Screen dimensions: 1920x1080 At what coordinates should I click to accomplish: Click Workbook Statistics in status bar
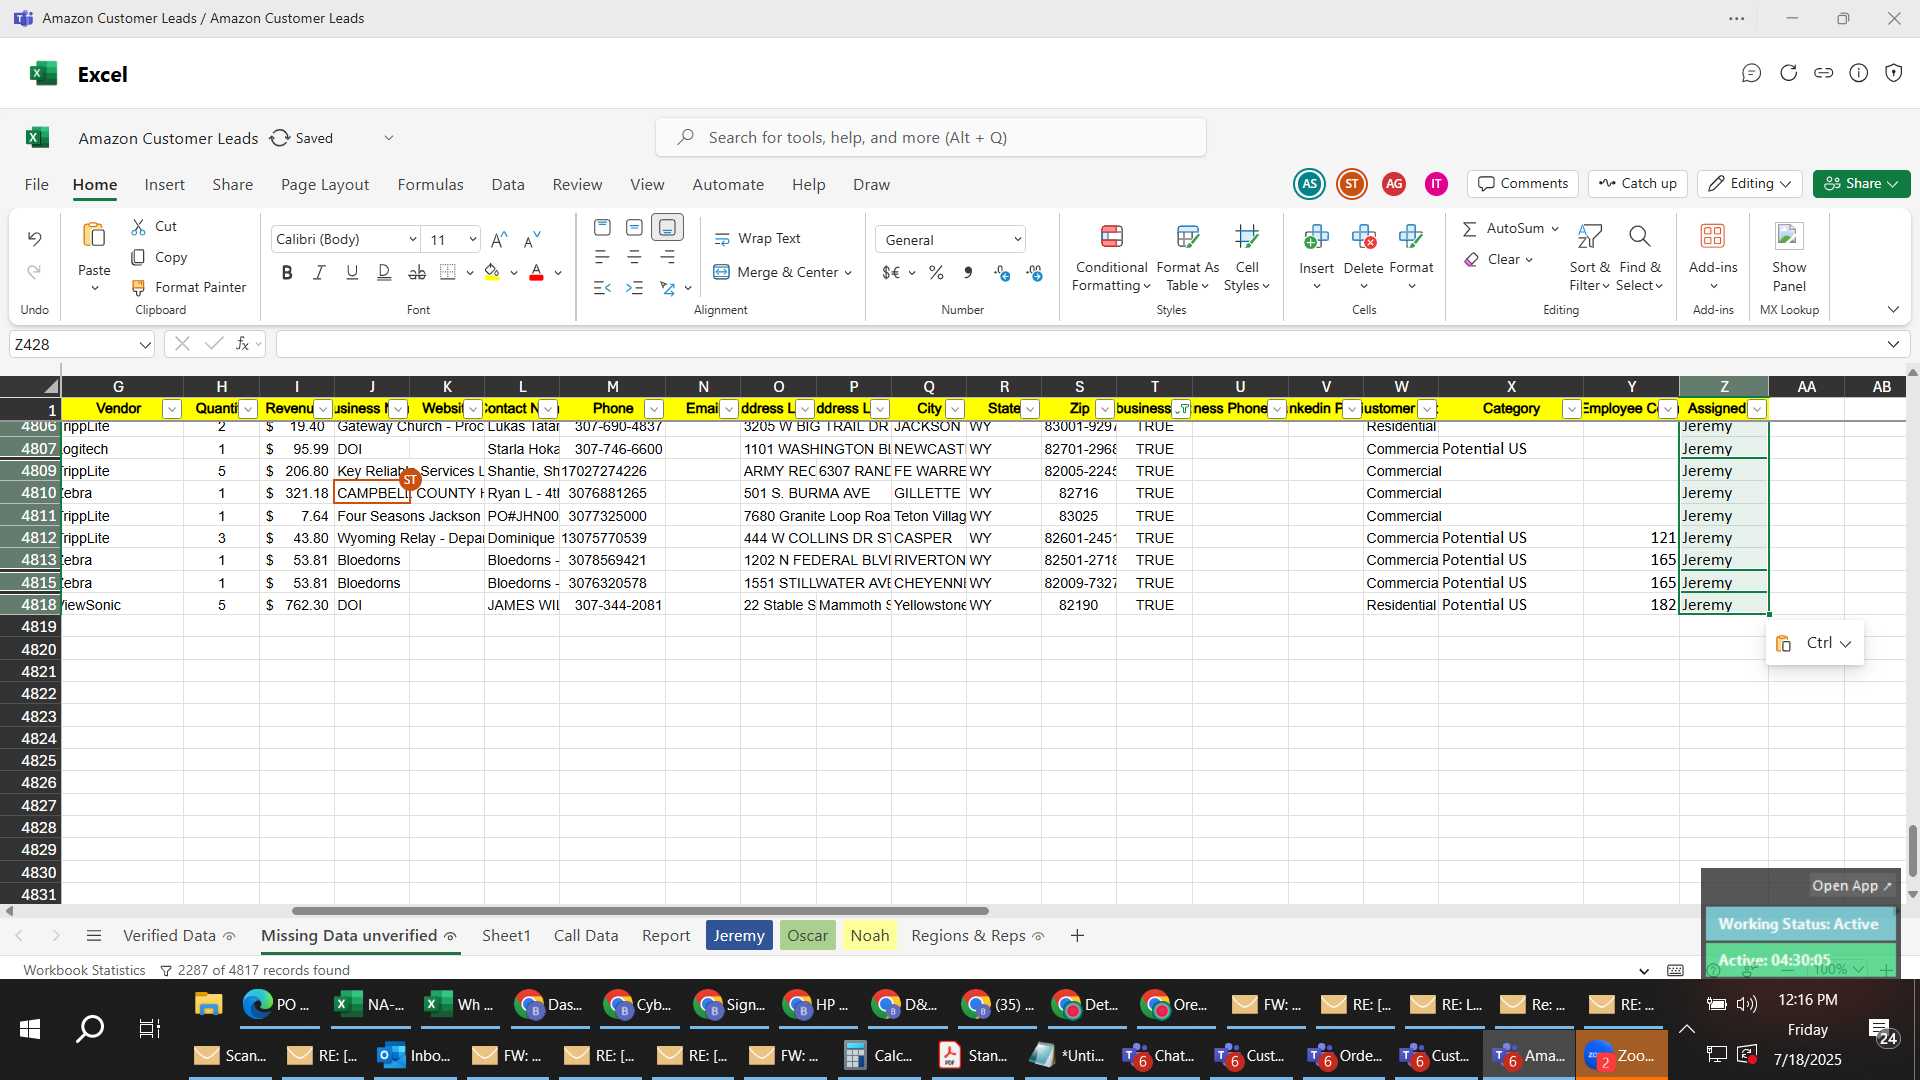pos(84,971)
